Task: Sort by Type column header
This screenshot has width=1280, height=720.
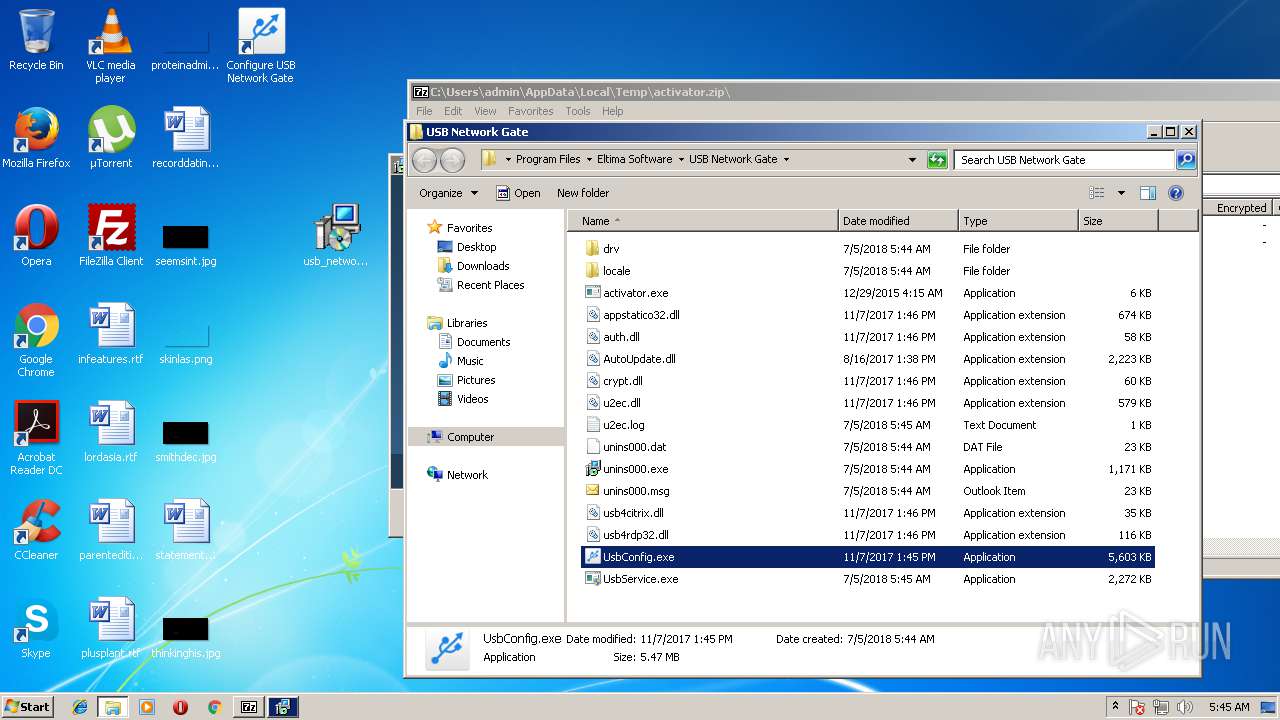Action: (x=1018, y=221)
